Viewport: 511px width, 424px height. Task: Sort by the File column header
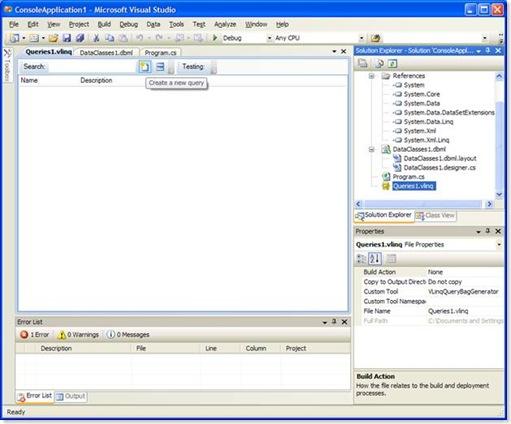tap(166, 348)
